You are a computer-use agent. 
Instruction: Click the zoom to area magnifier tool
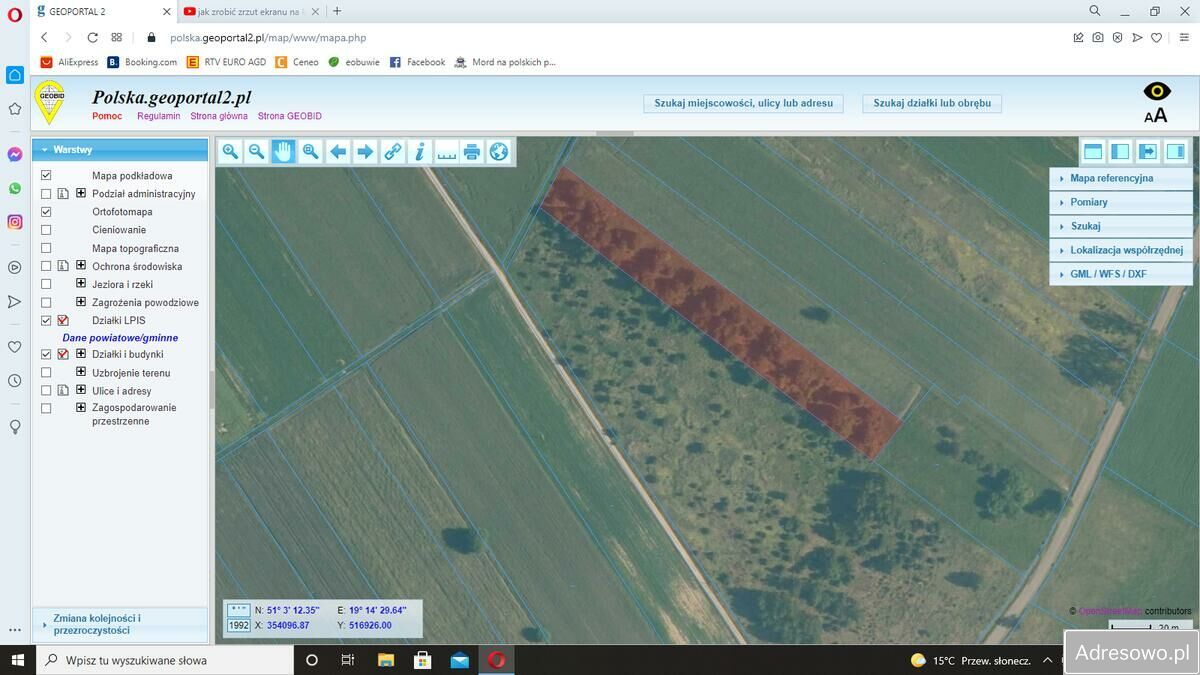click(311, 151)
